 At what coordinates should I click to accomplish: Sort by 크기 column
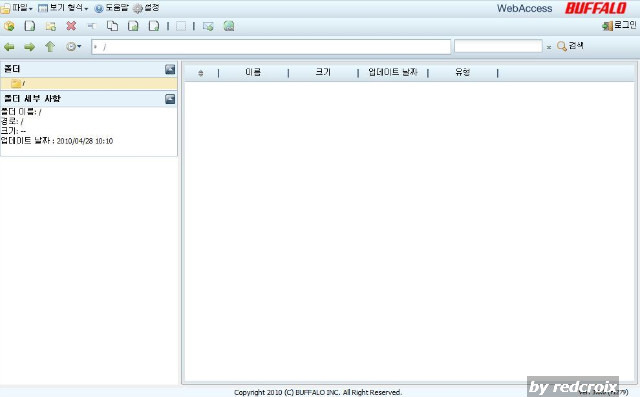[x=323, y=73]
